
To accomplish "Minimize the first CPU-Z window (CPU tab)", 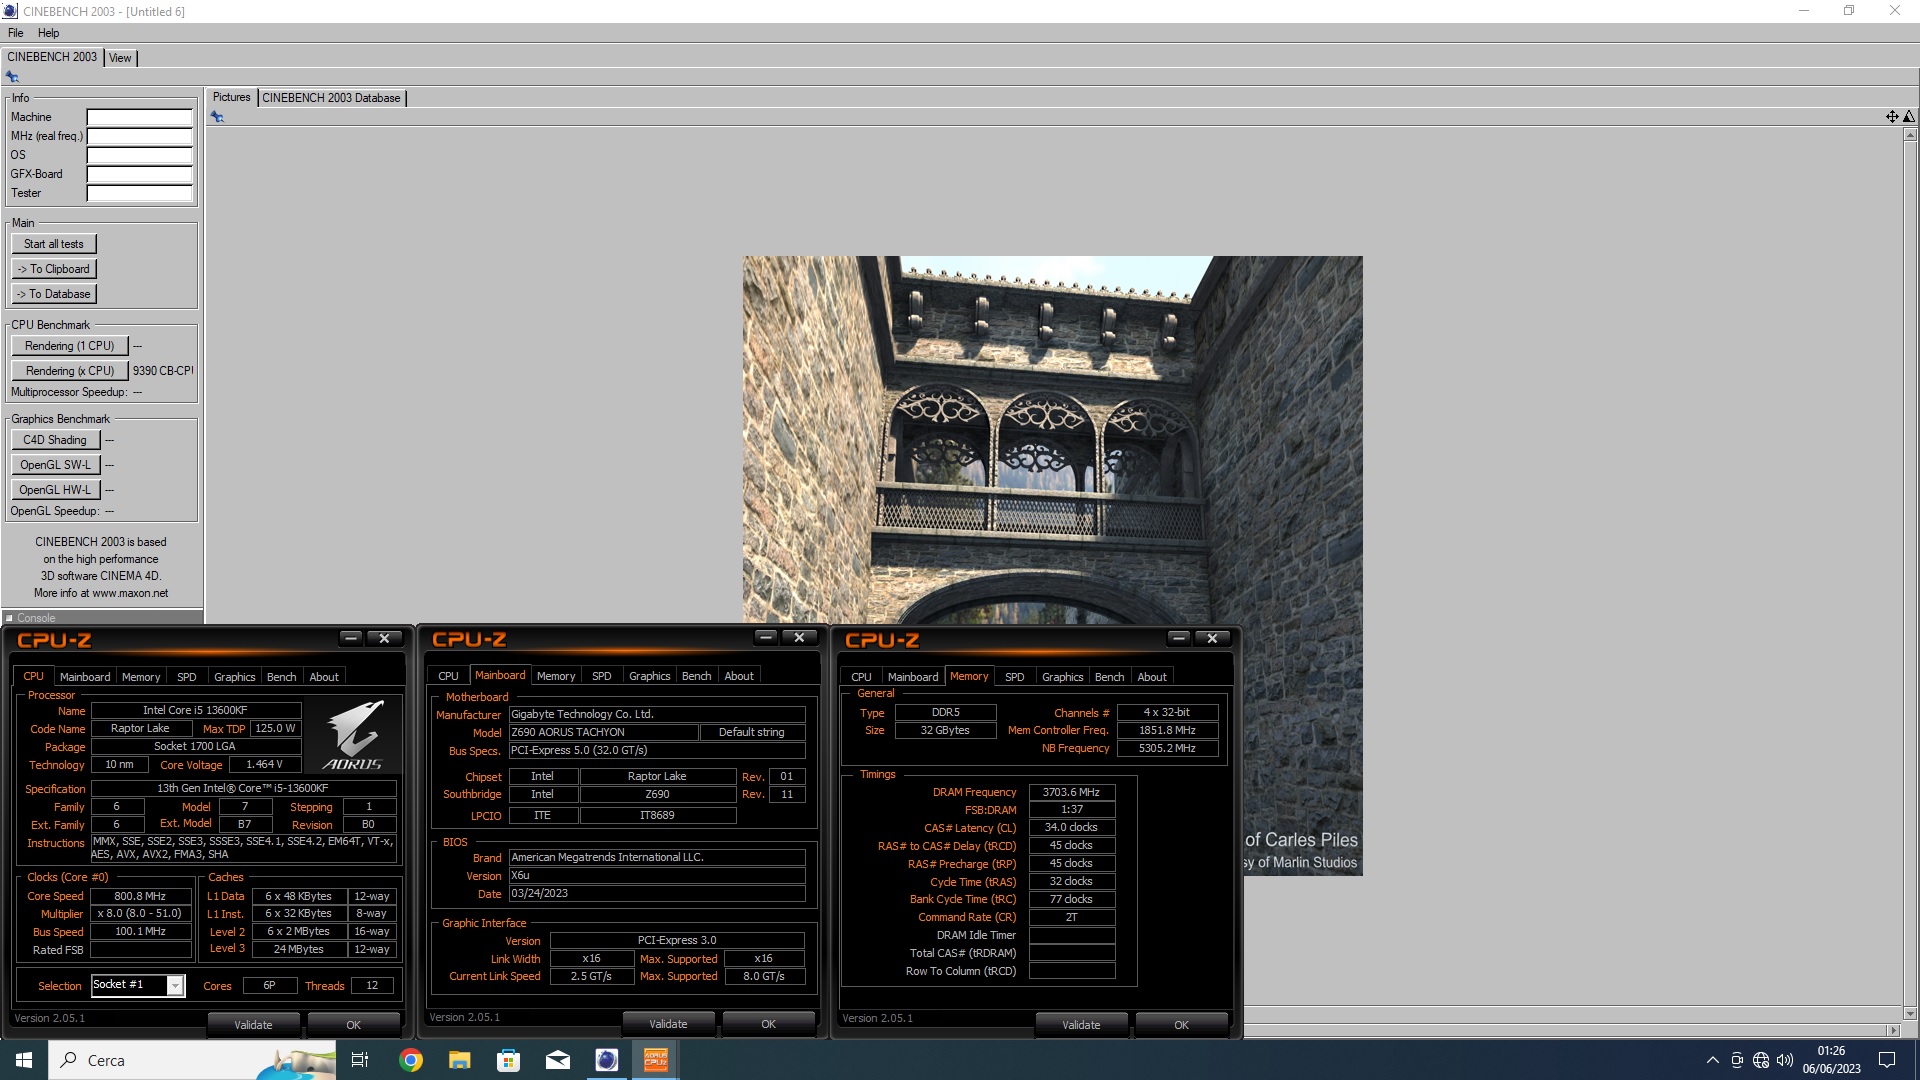I will (351, 638).
